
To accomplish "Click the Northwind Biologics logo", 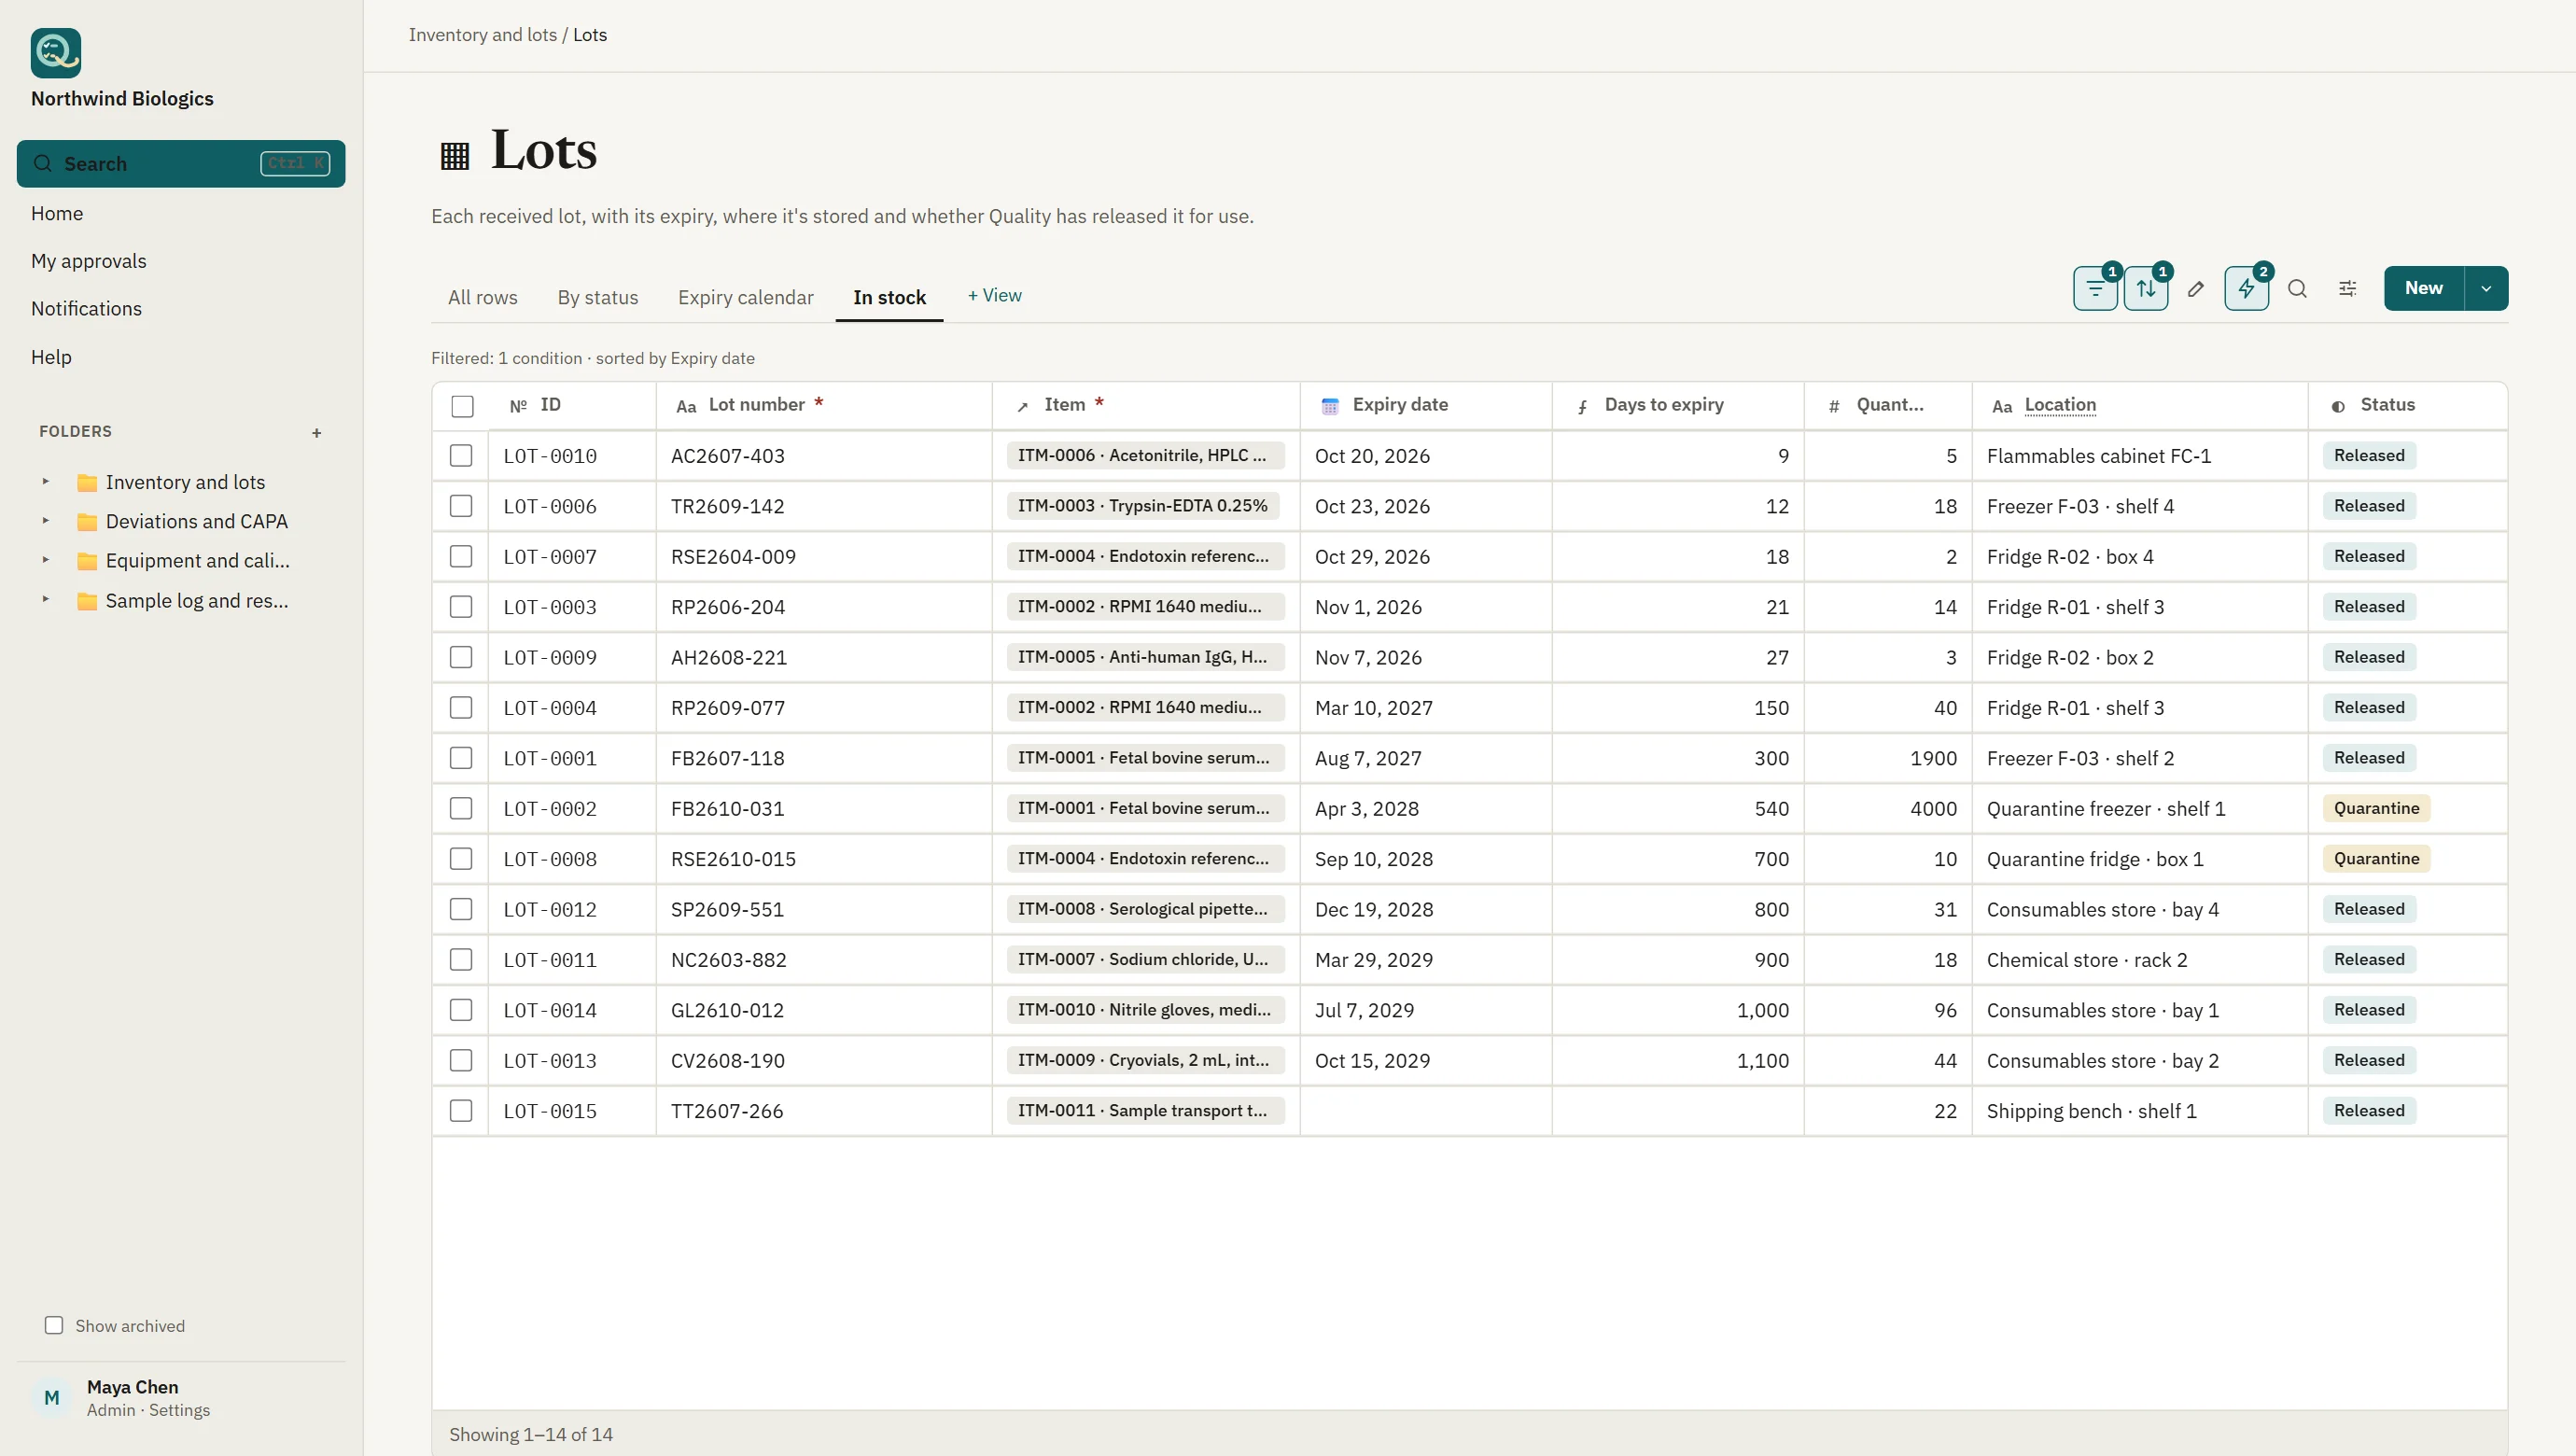I will tap(56, 53).
